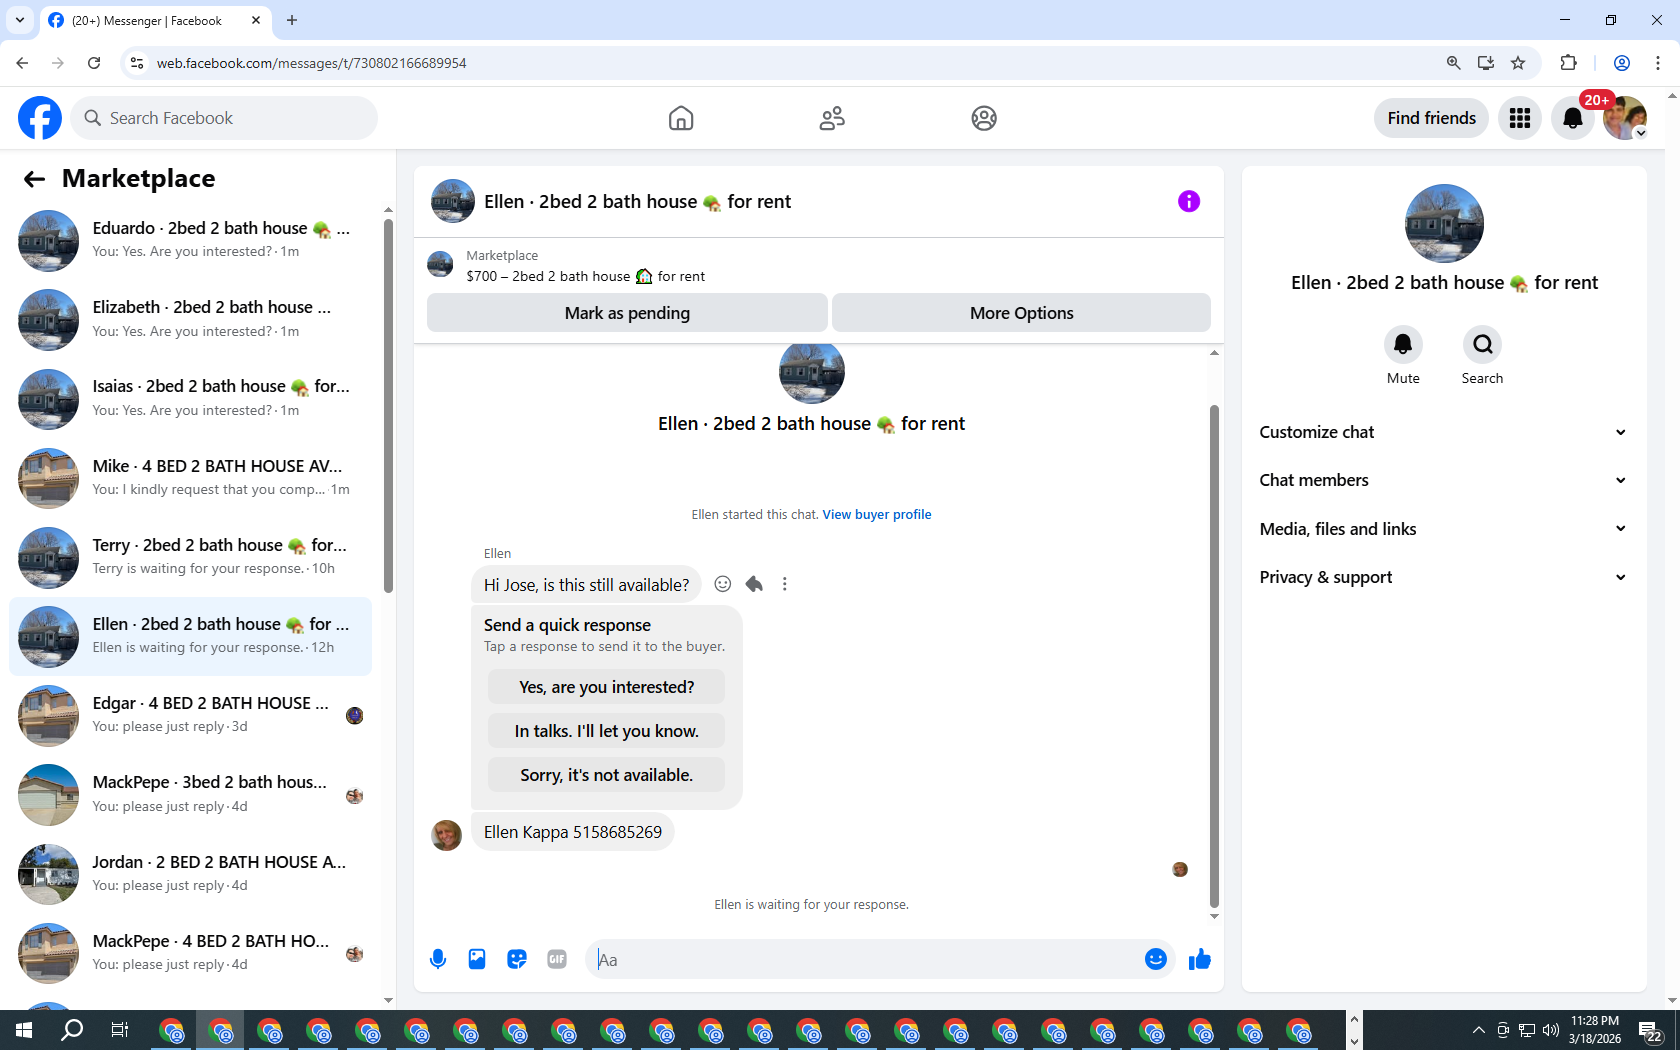
Task: Open the Terry conversation
Action: [190, 557]
